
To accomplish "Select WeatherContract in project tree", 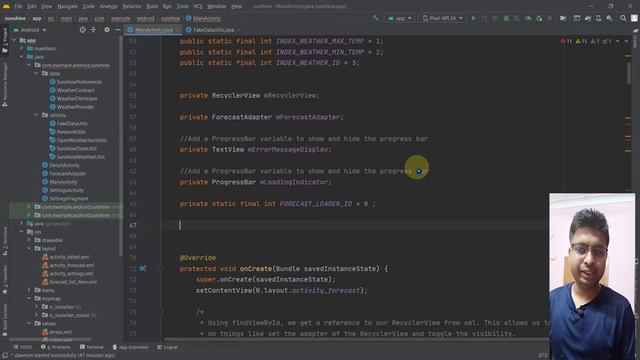I will click(75, 90).
